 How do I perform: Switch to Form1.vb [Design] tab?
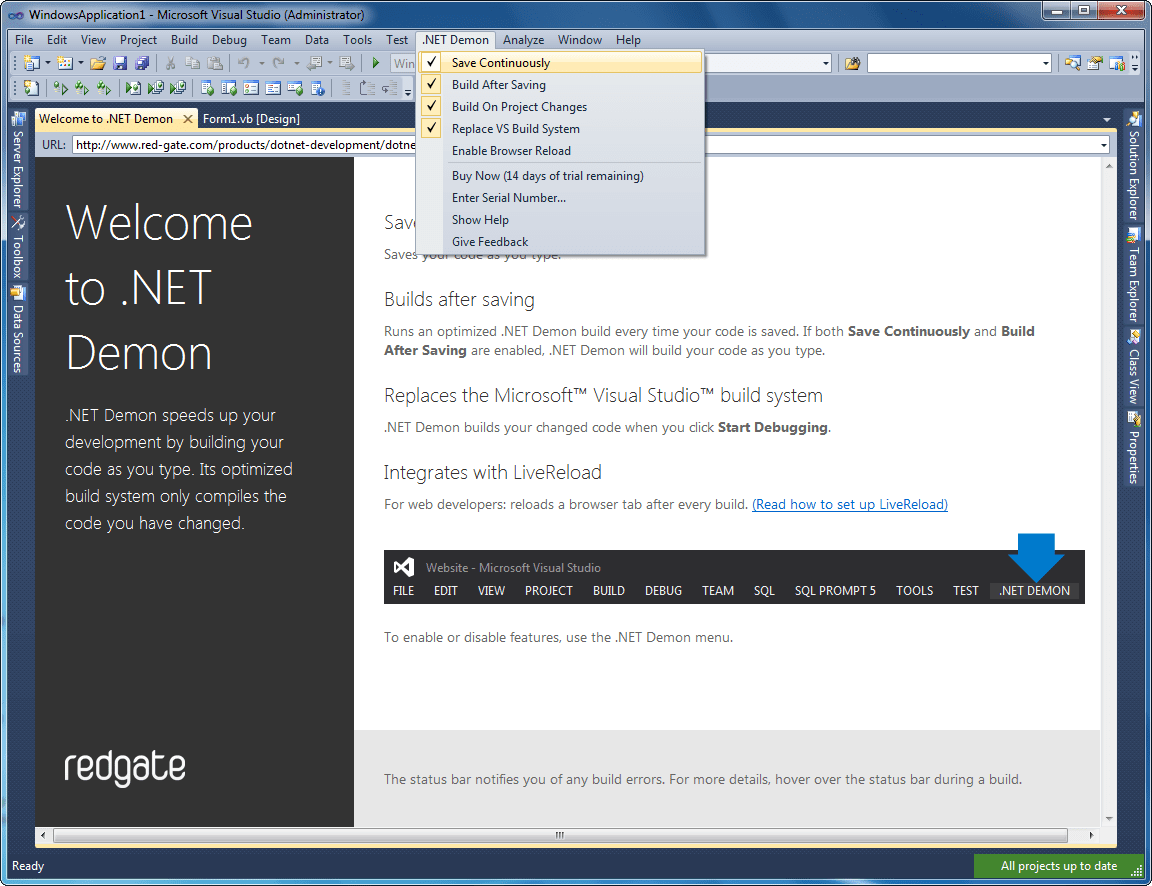pos(251,119)
